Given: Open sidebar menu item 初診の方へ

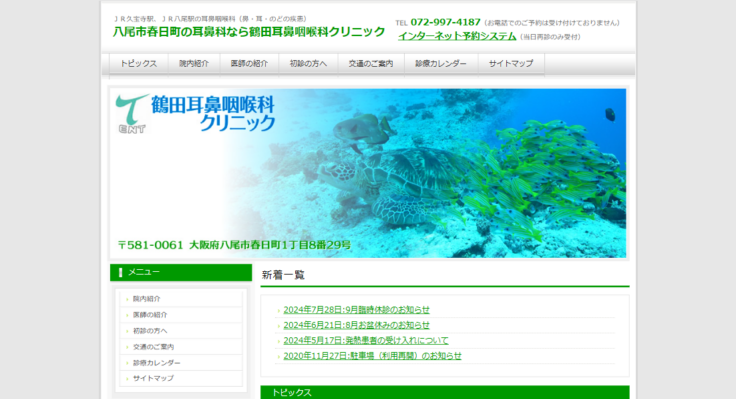Looking at the screenshot, I should [x=181, y=331].
